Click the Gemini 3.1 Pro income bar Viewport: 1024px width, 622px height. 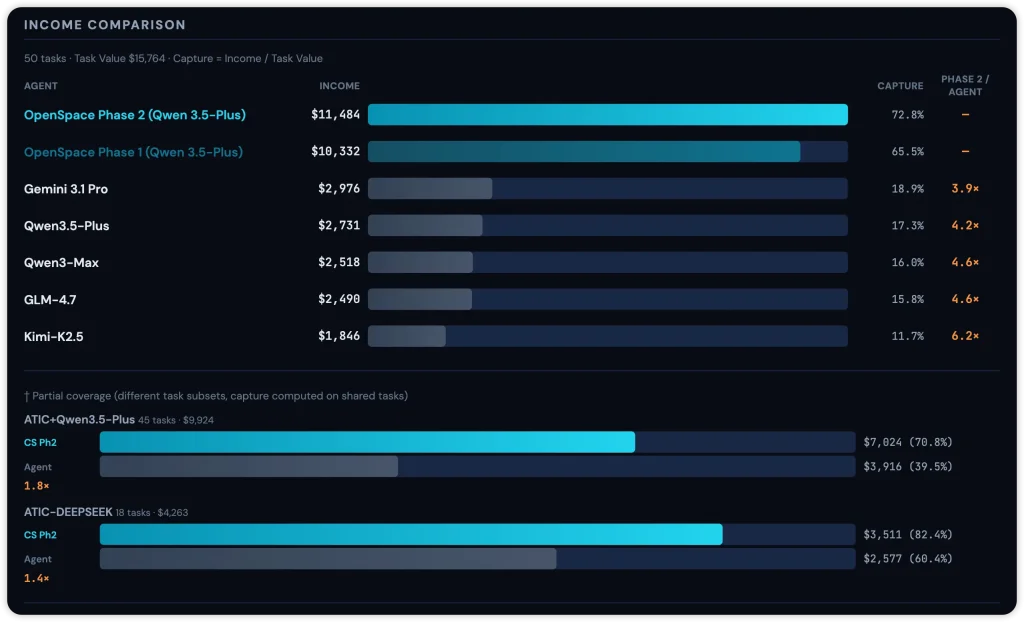430,189
